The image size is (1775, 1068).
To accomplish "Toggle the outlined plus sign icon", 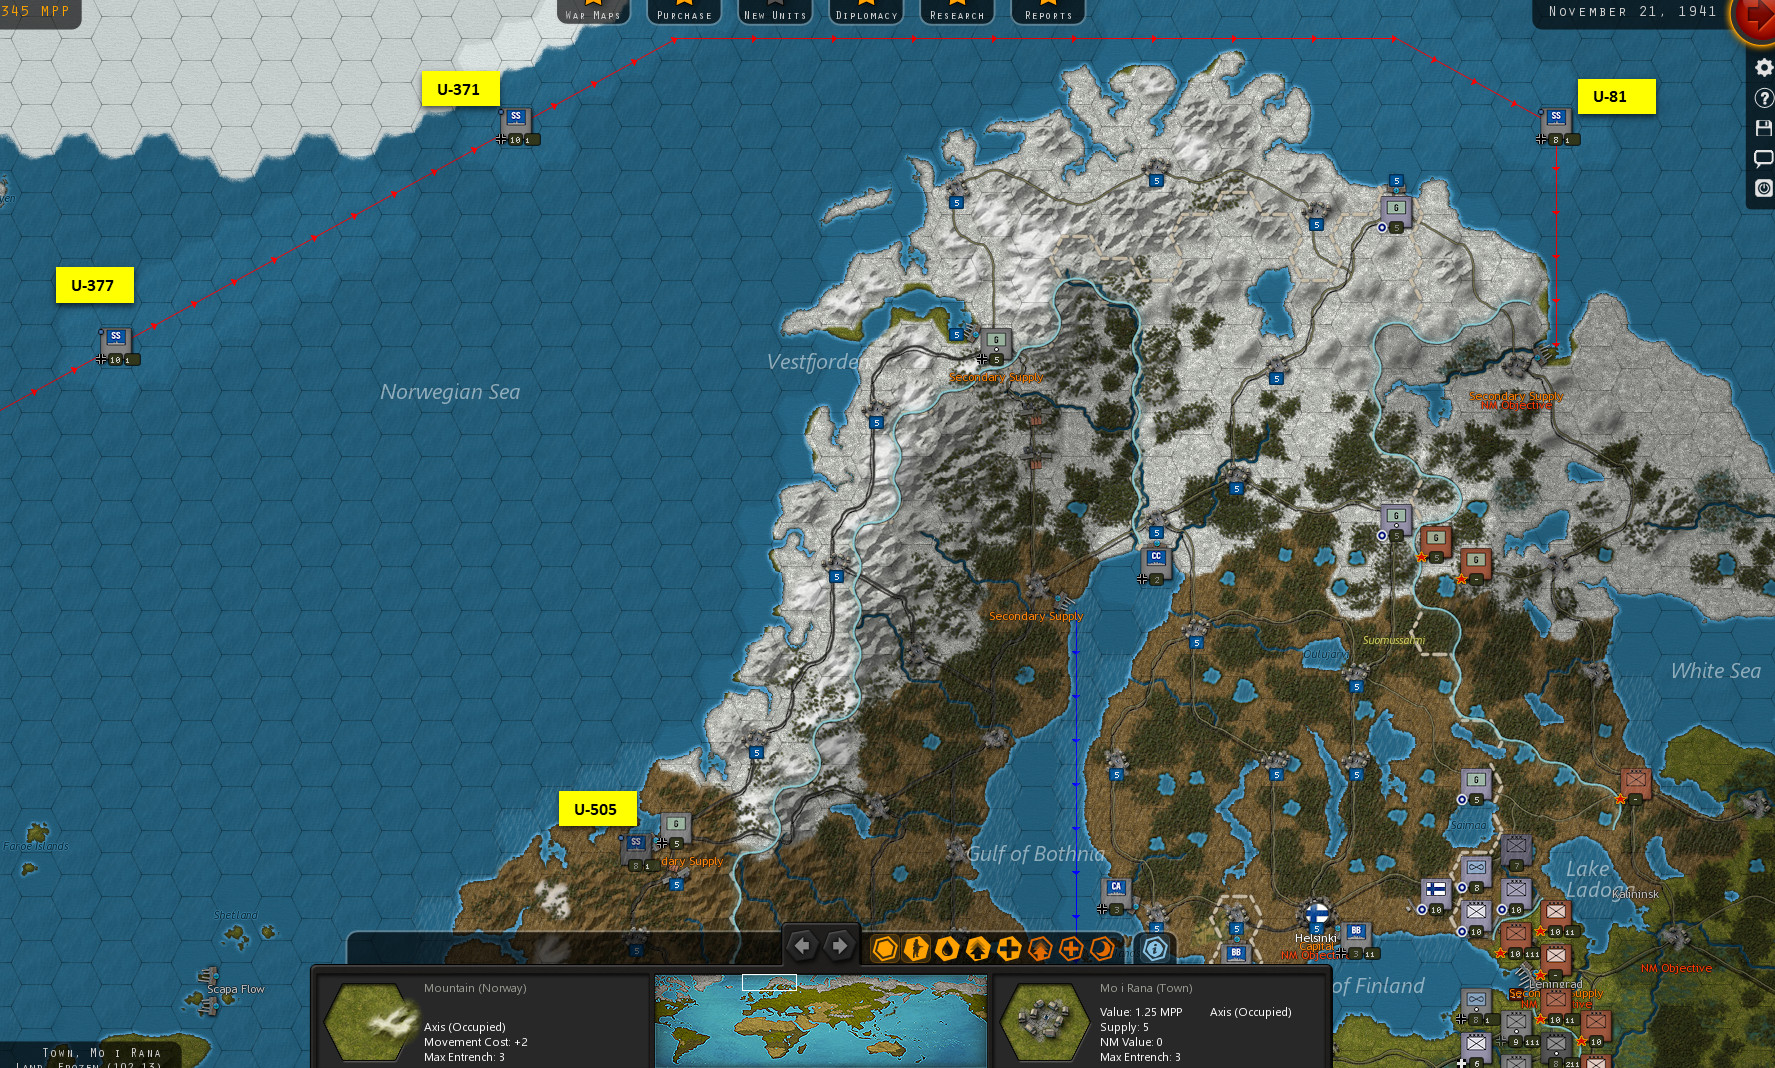I will 1071,948.
